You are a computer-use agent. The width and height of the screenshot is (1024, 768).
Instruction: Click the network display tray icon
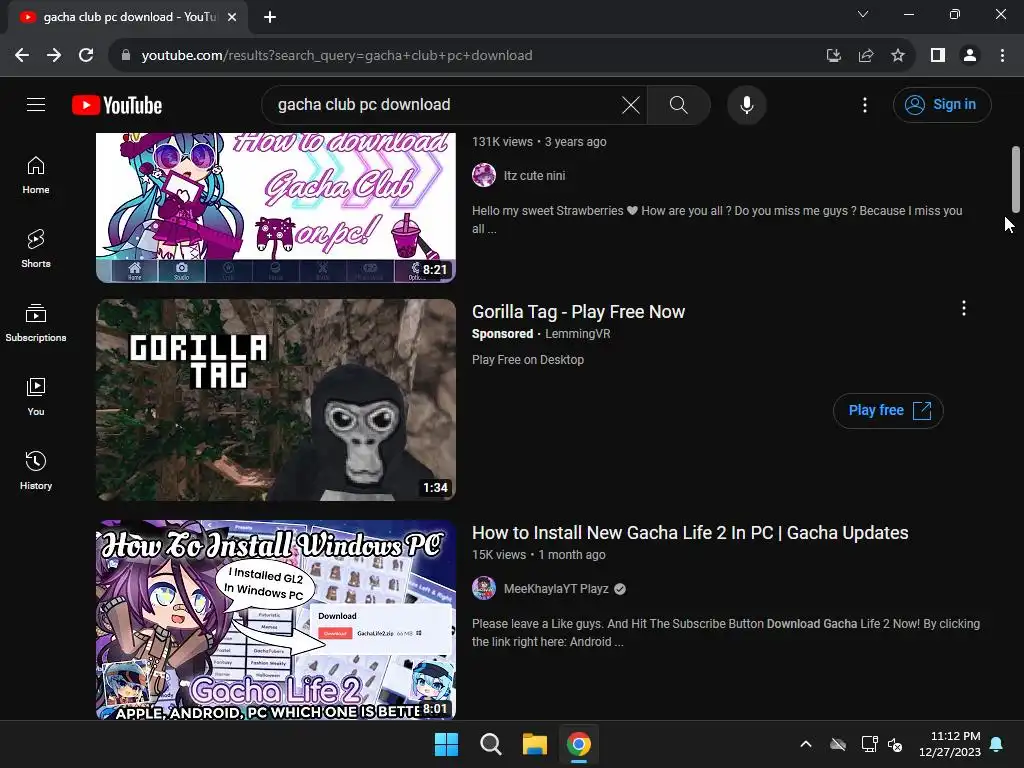869,744
